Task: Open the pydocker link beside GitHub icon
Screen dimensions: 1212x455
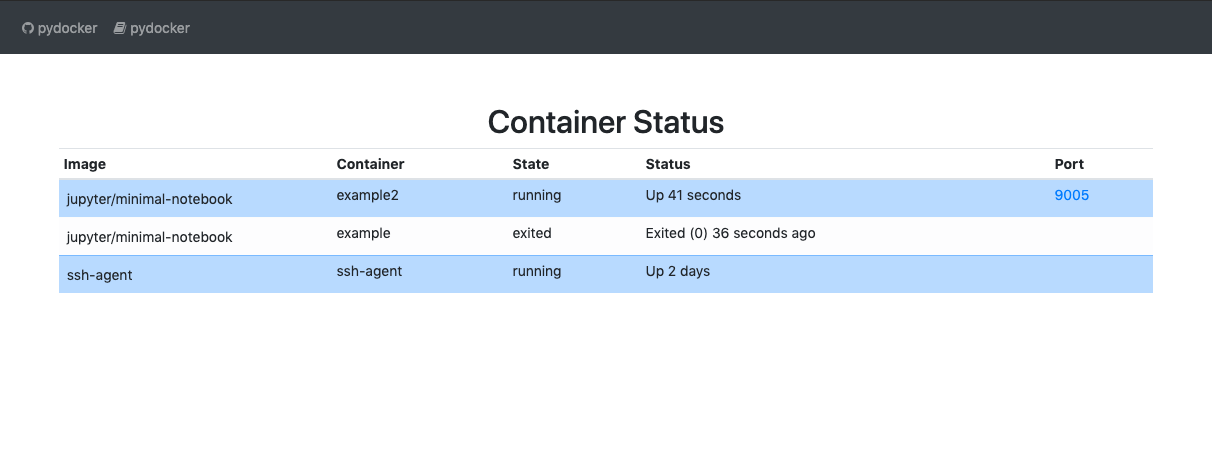Action: coord(67,28)
